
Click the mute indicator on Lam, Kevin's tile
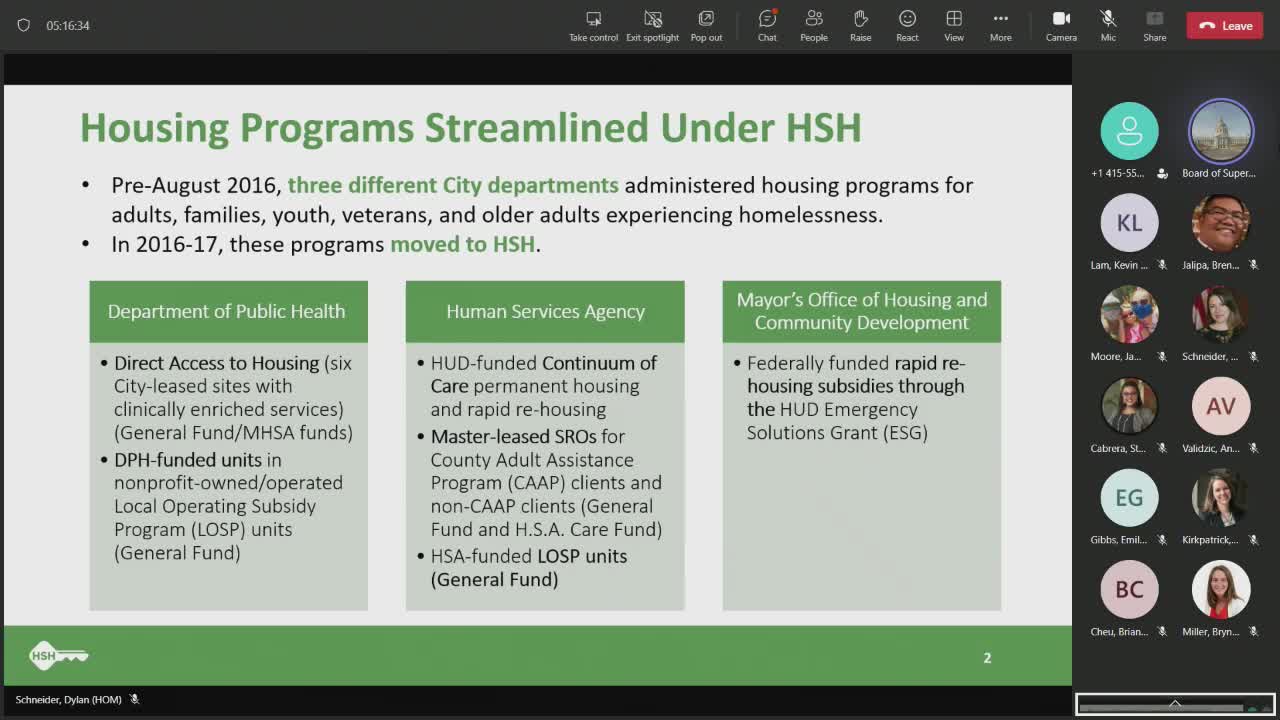point(1160,264)
